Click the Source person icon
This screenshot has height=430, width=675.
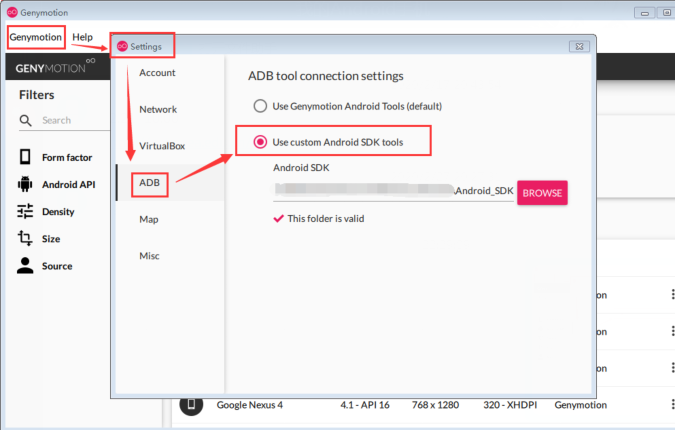coord(25,266)
